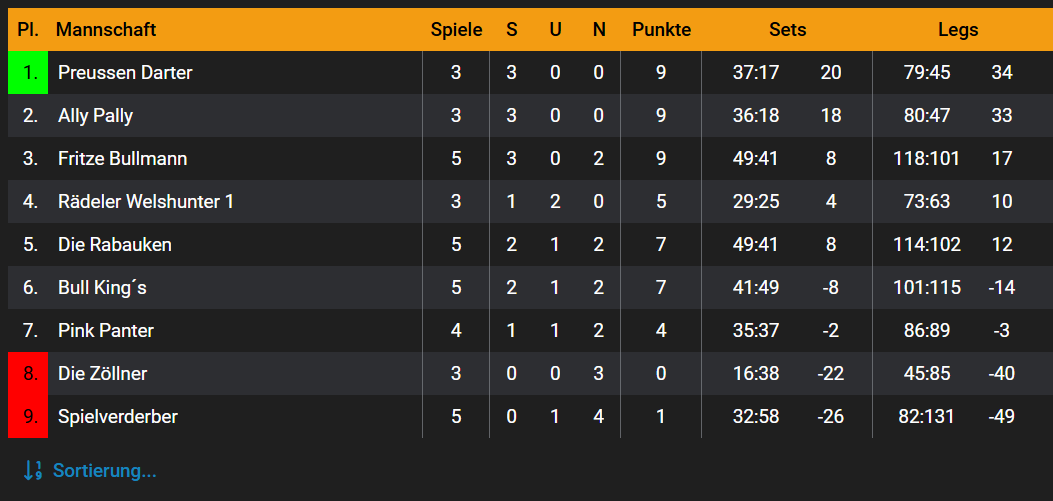
Task: Click the red rank 9 cell
Action: pos(28,417)
